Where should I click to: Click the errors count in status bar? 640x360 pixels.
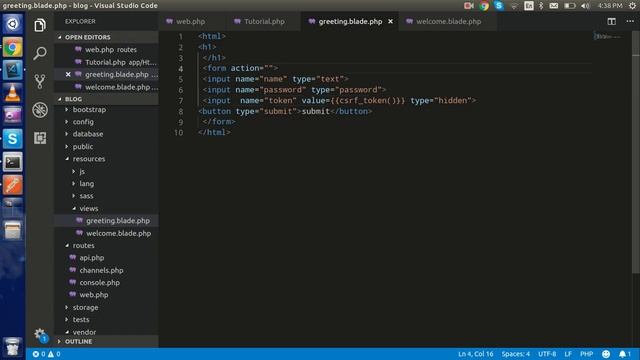click(x=39, y=354)
